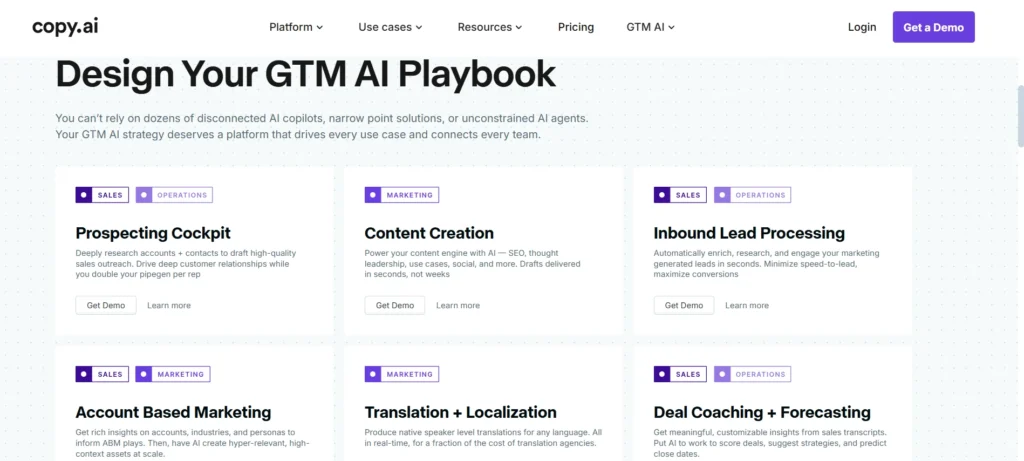Screen dimensions: 1024x461
Task: Expand the Resources menu
Action: [x=490, y=27]
